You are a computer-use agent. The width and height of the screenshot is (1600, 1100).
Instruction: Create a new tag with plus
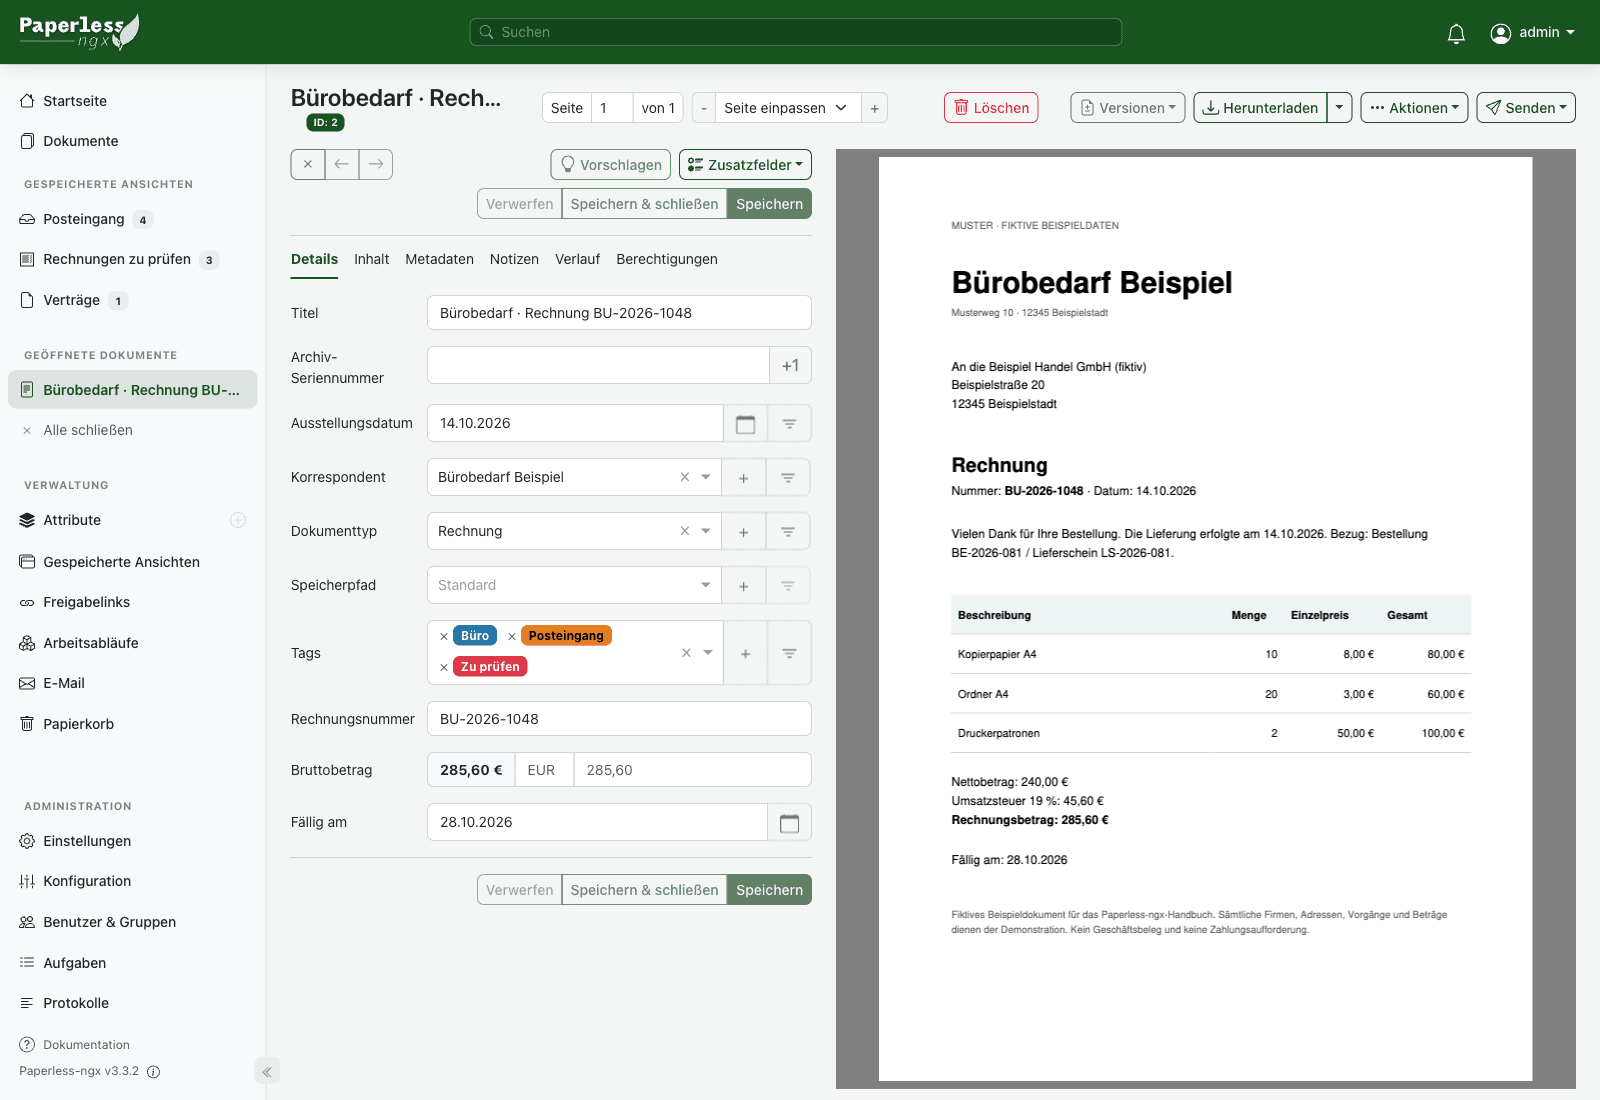click(745, 653)
